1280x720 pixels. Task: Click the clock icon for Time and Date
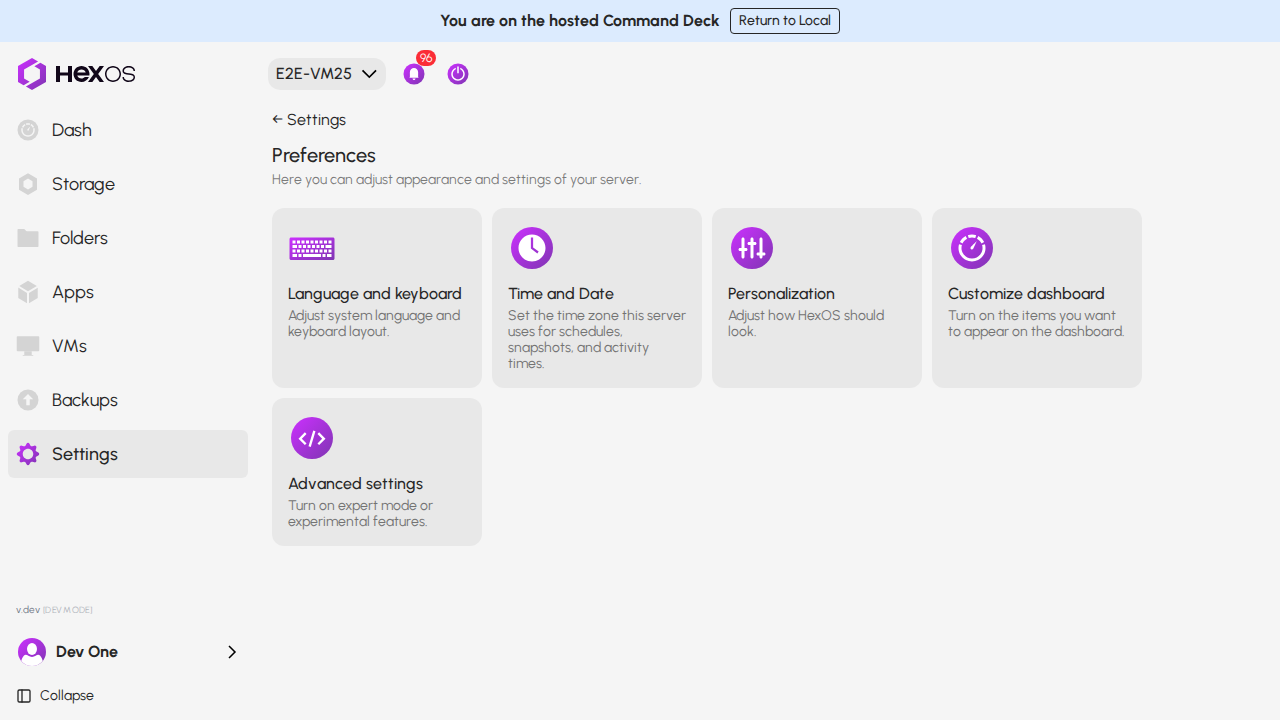[x=532, y=248]
